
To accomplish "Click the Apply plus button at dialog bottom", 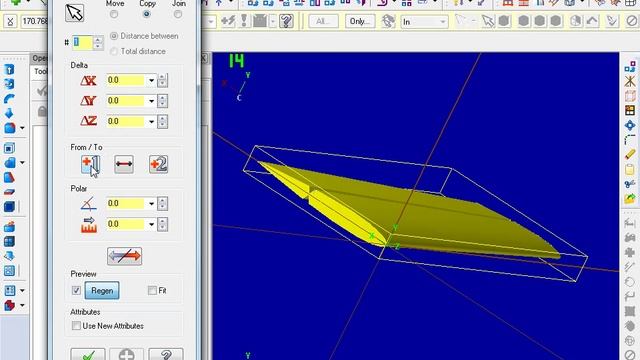I will tap(127, 354).
